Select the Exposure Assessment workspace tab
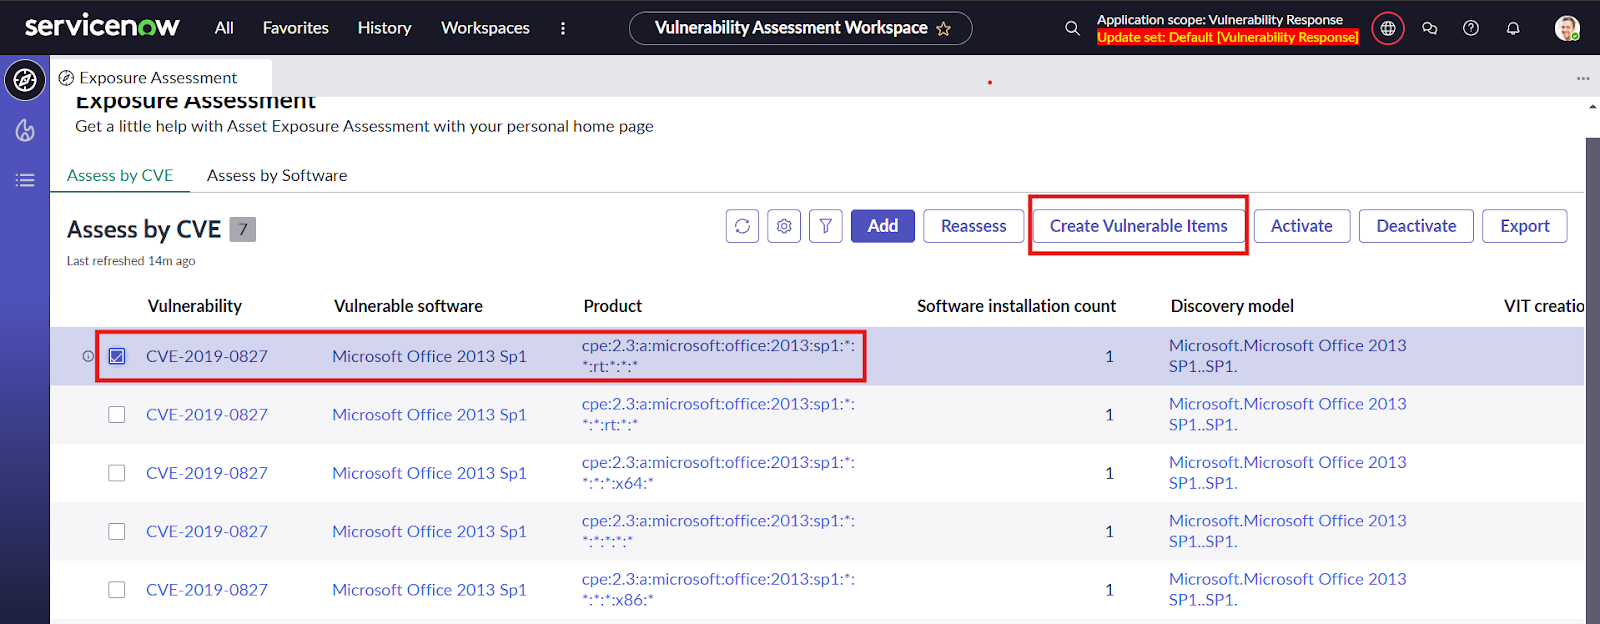 coord(160,78)
